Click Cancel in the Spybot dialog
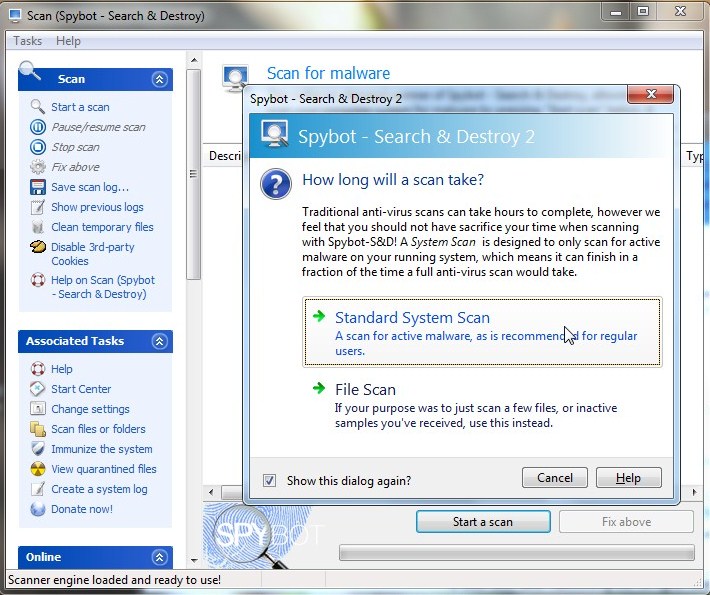This screenshot has height=595, width=710. pos(555,478)
